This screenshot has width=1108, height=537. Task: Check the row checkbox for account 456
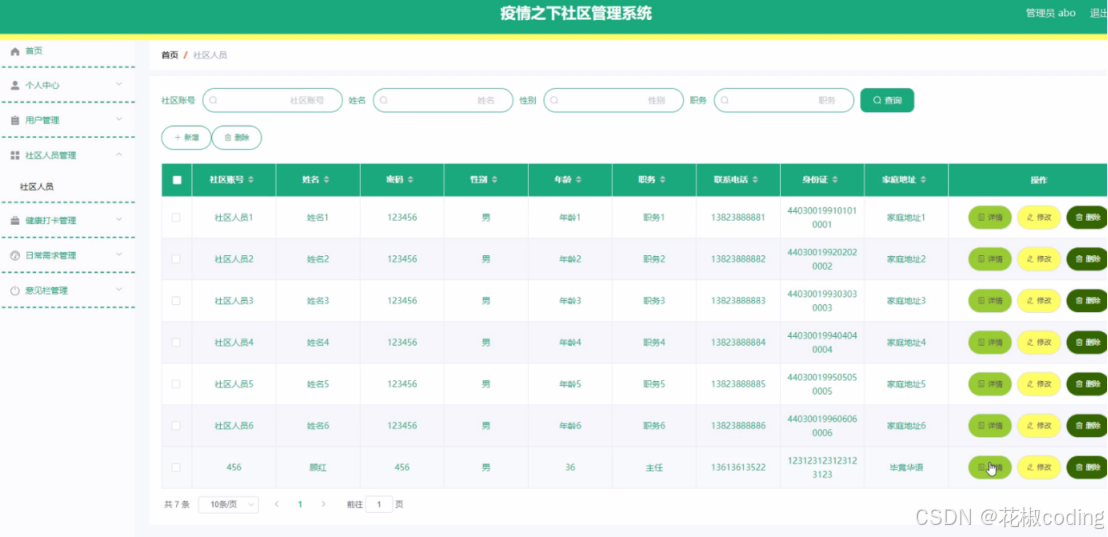(176, 468)
